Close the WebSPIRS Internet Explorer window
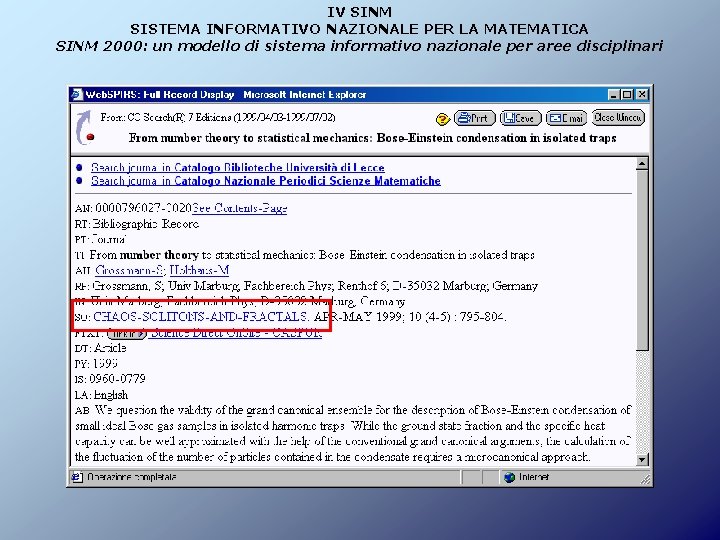 pos(642,95)
